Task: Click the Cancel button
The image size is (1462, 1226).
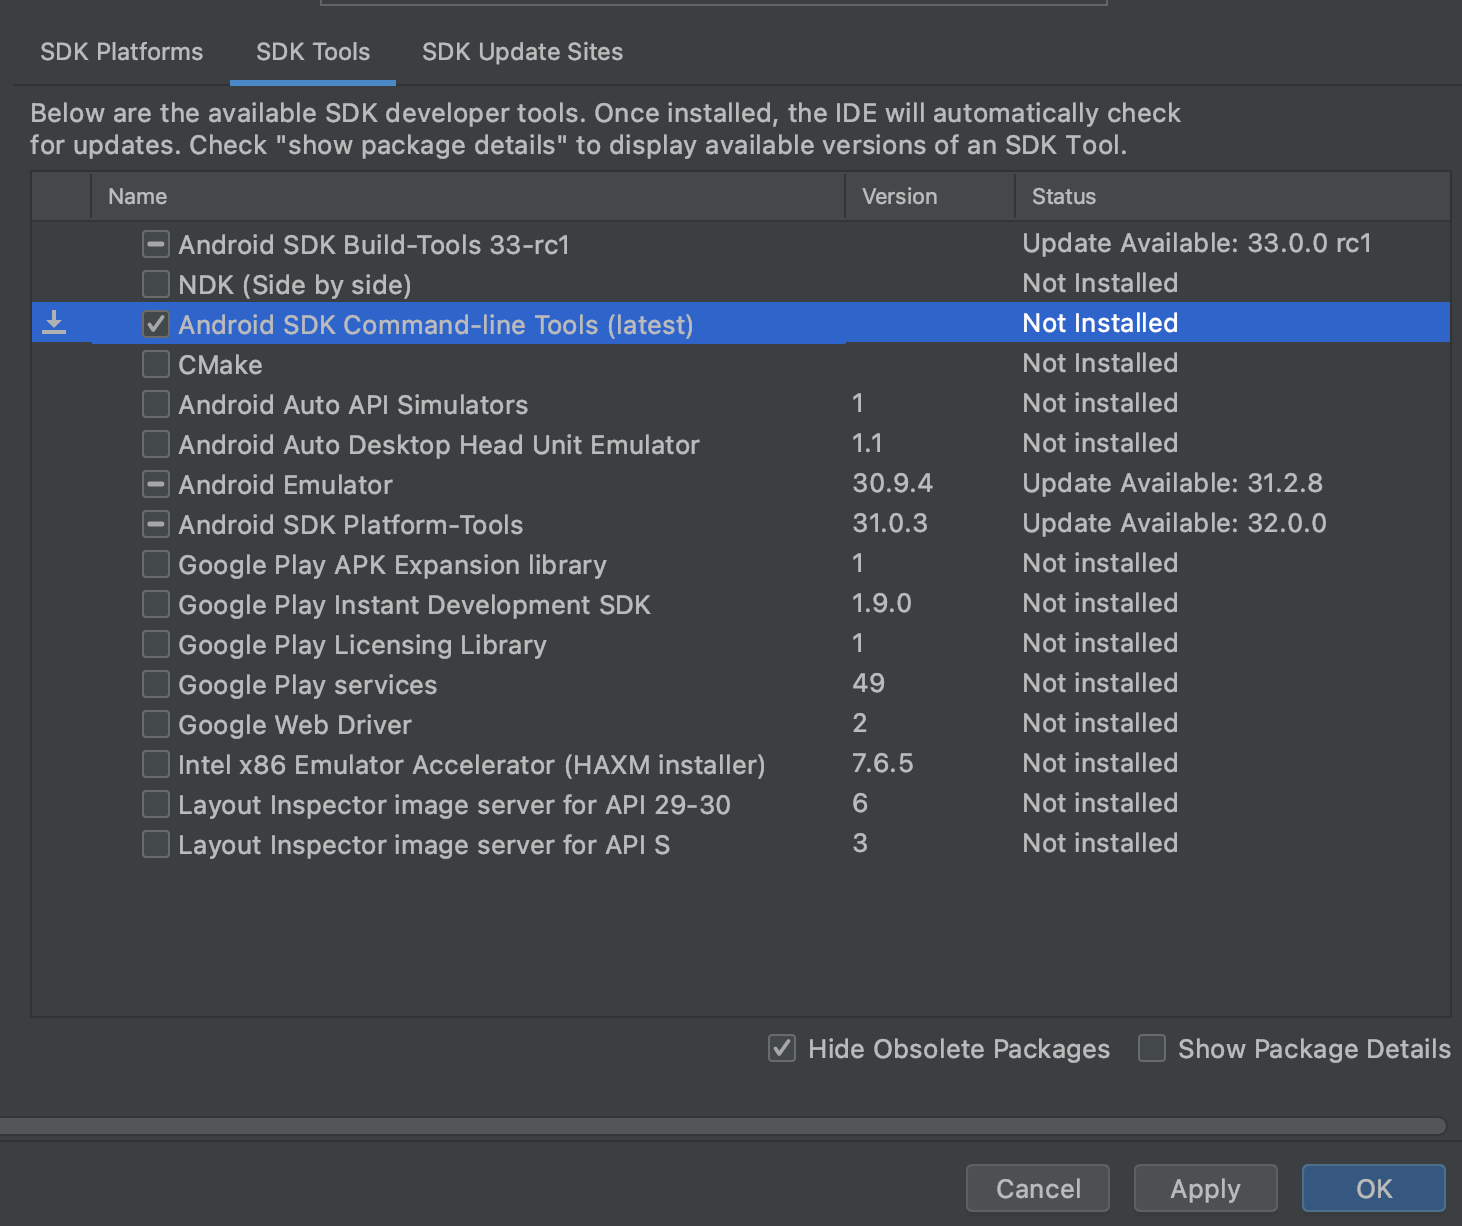Action: [x=1038, y=1188]
